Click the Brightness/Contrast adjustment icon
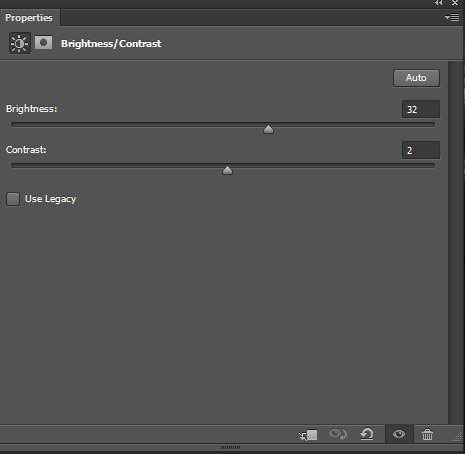 [x=20, y=43]
